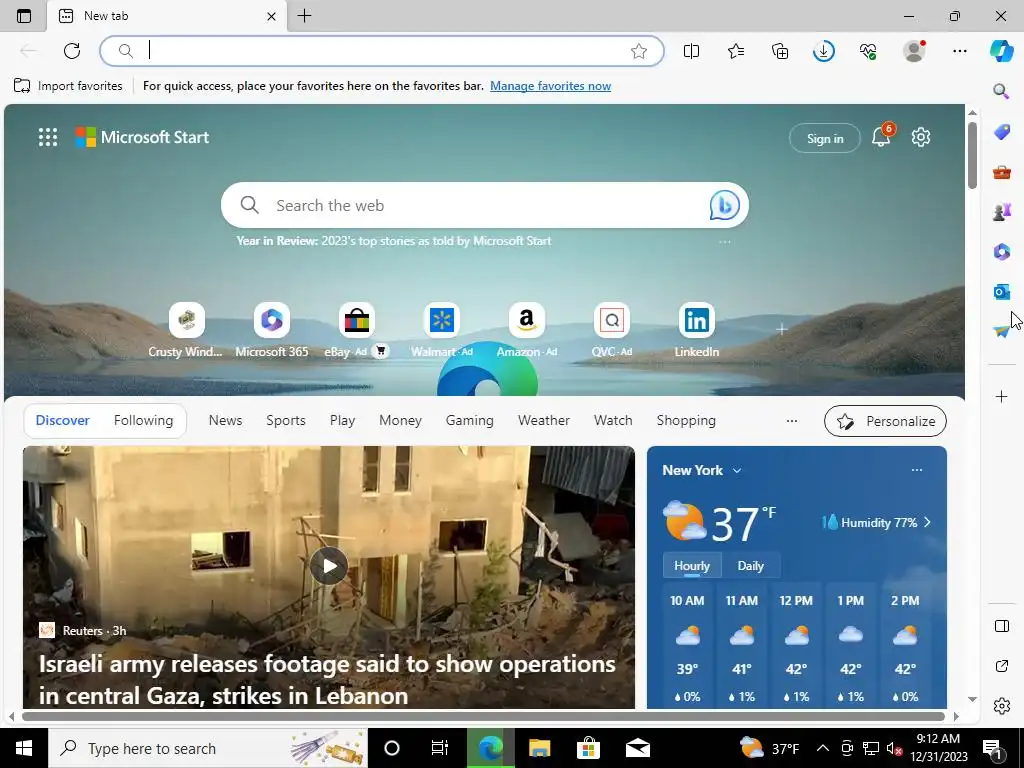Click the Bing chat icon in search box
The width and height of the screenshot is (1024, 768).
[724, 205]
